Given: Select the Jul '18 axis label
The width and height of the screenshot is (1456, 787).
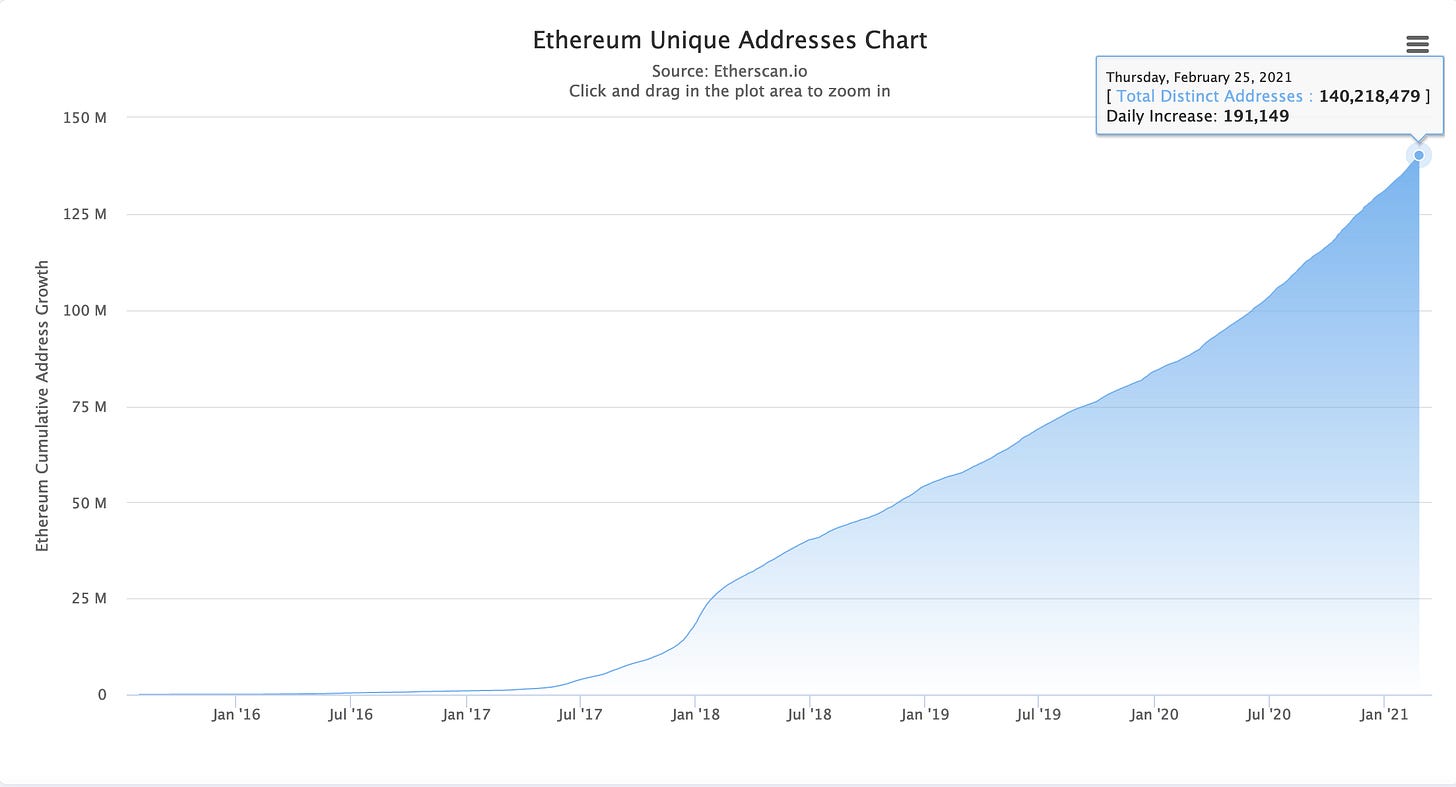Looking at the screenshot, I should click(811, 715).
